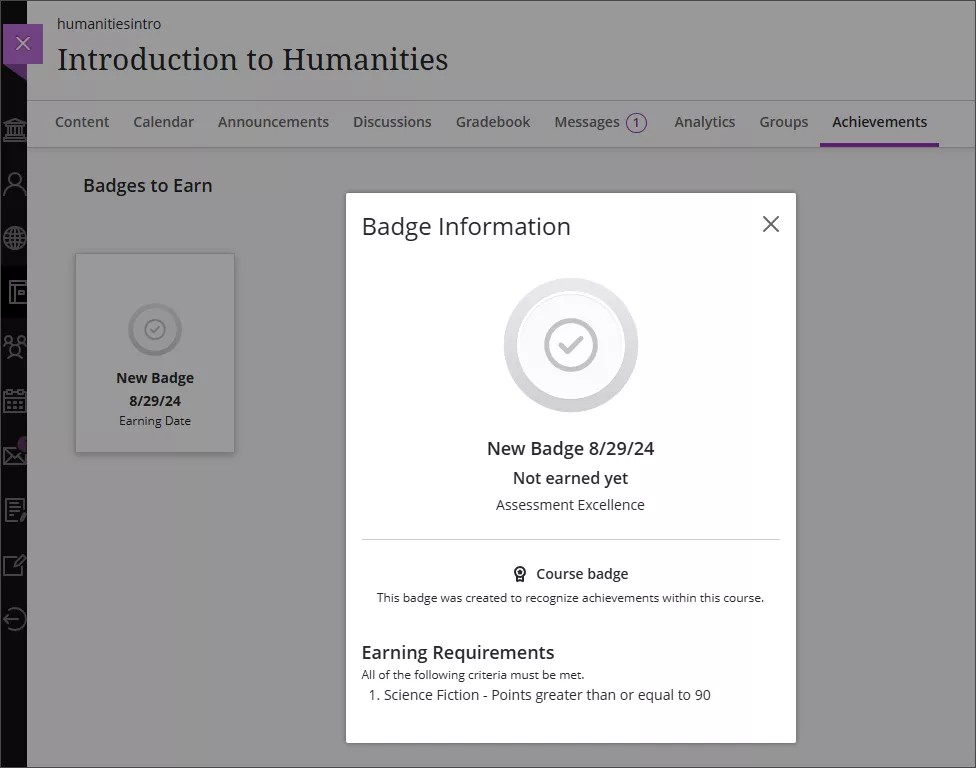This screenshot has height=768, width=976.
Task: Select the Profile icon in left sidebar
Action: point(15,182)
